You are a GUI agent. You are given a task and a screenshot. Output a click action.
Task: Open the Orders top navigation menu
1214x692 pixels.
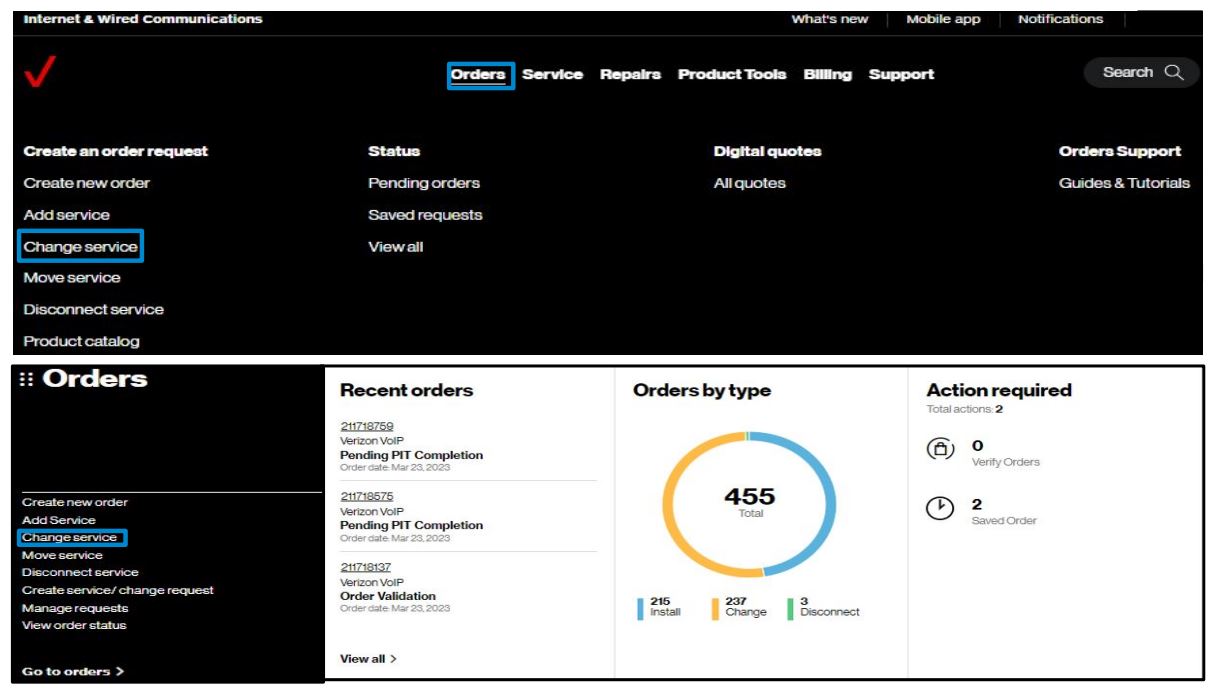click(478, 74)
